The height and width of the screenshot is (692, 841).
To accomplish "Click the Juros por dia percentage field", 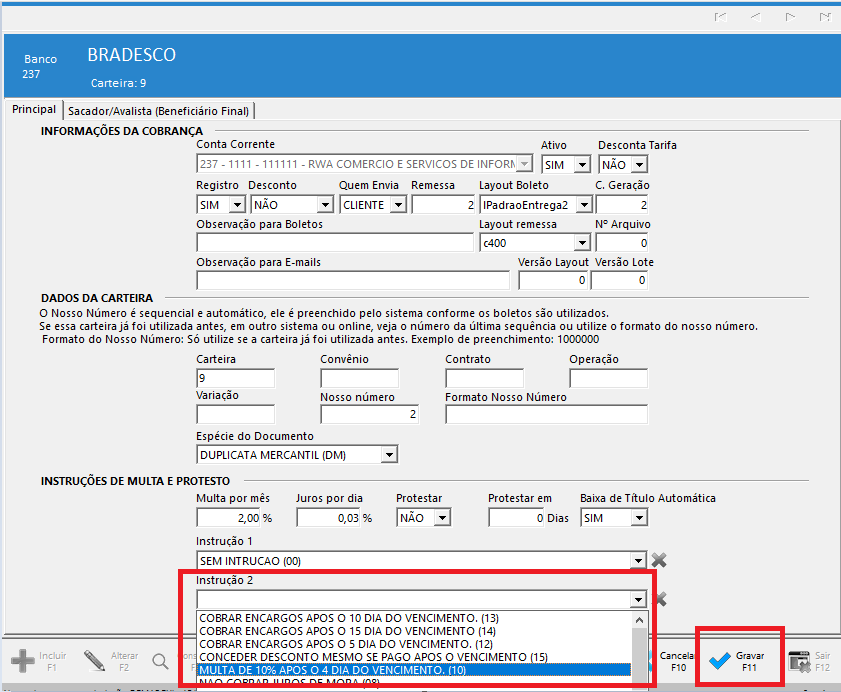I will pyautogui.click(x=328, y=518).
